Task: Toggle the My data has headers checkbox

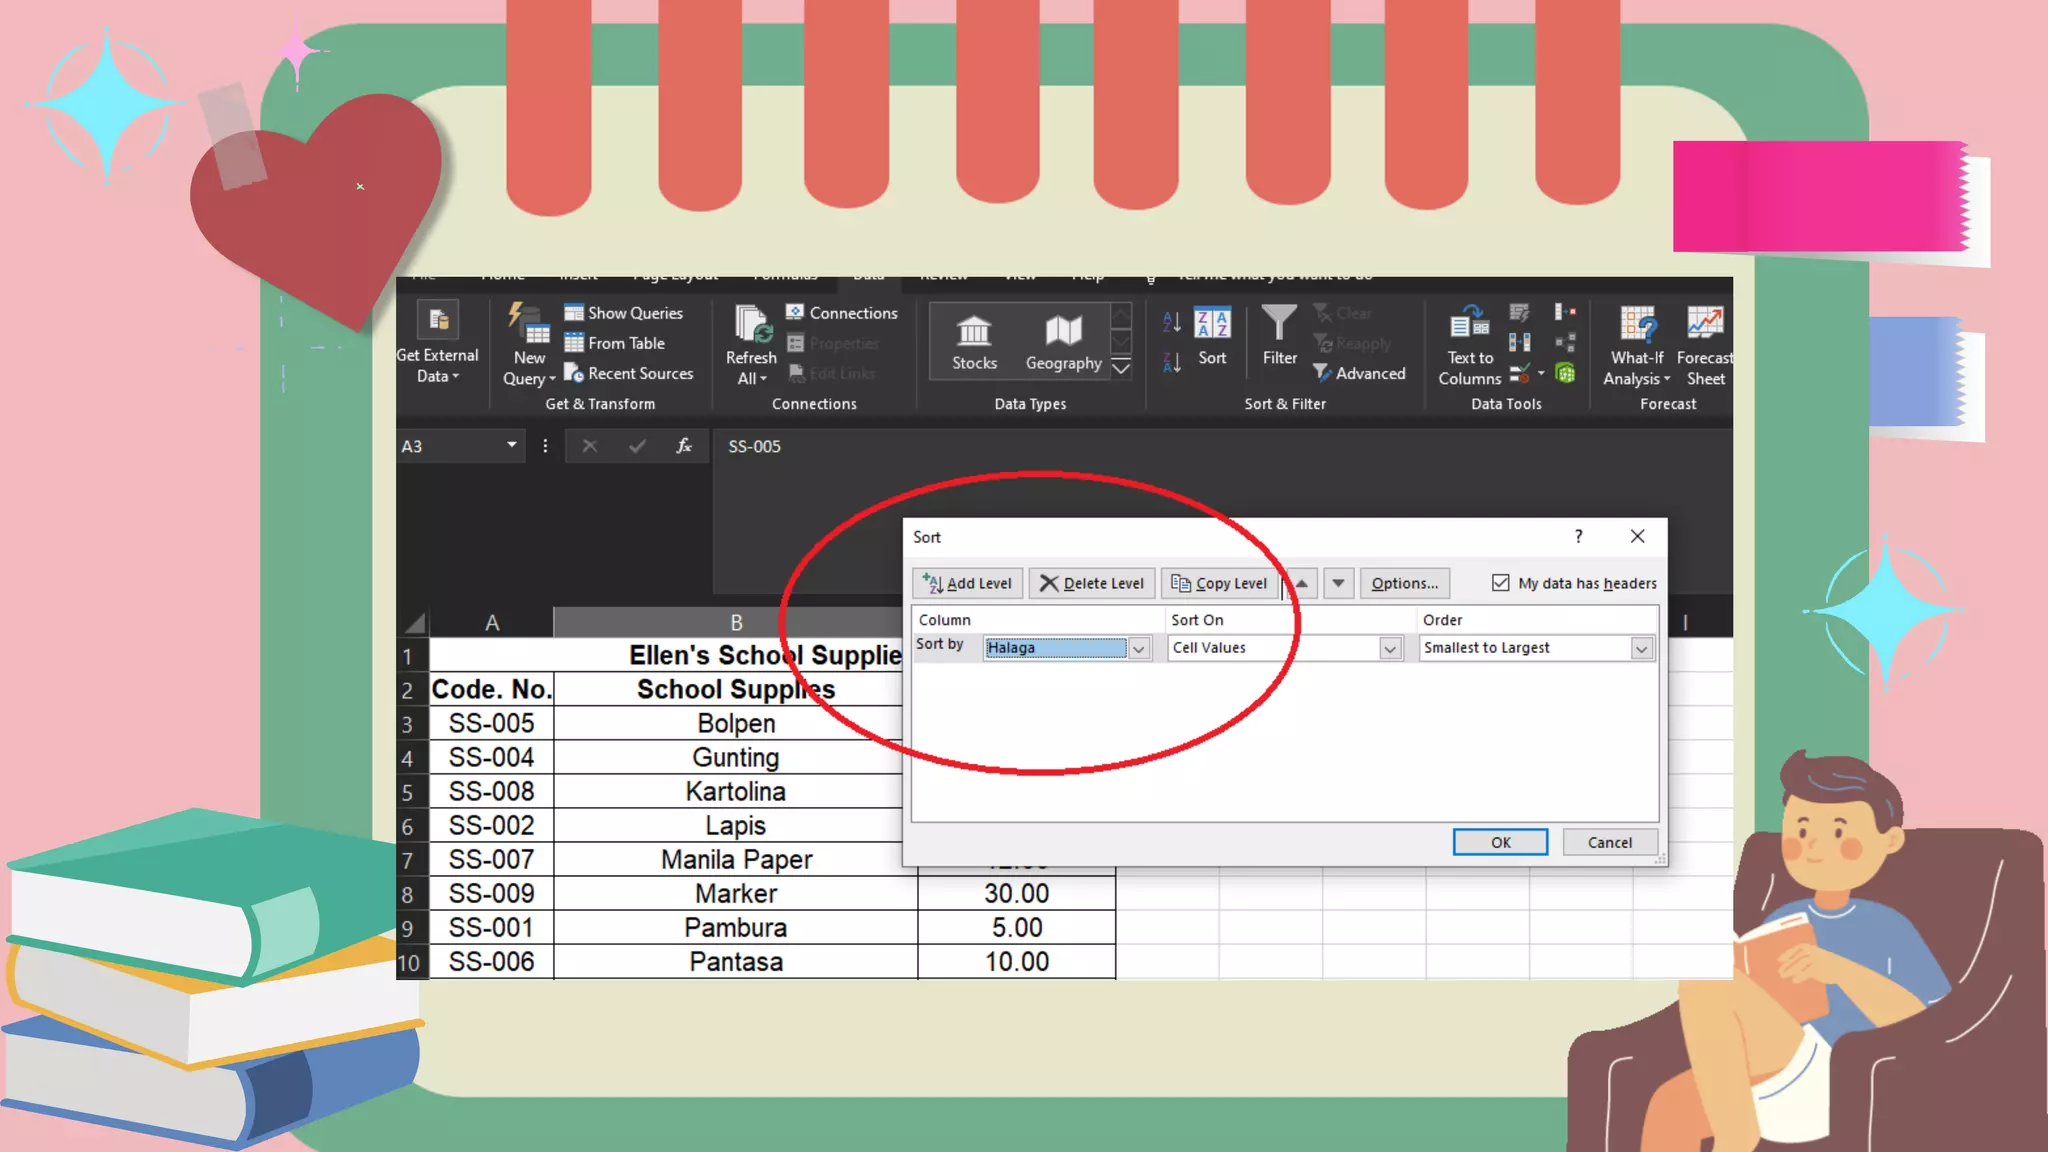Action: (1500, 583)
